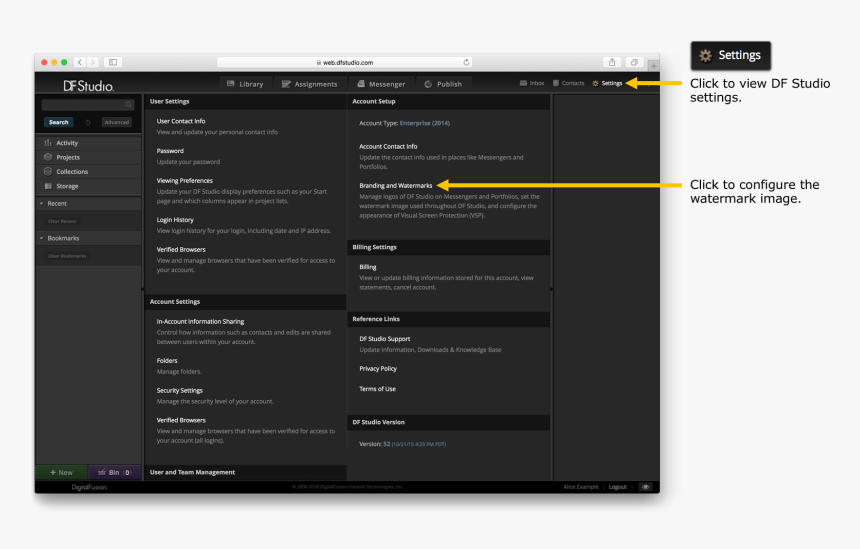Open Password settings
Image resolution: width=860 pixels, height=549 pixels.
[x=170, y=151]
